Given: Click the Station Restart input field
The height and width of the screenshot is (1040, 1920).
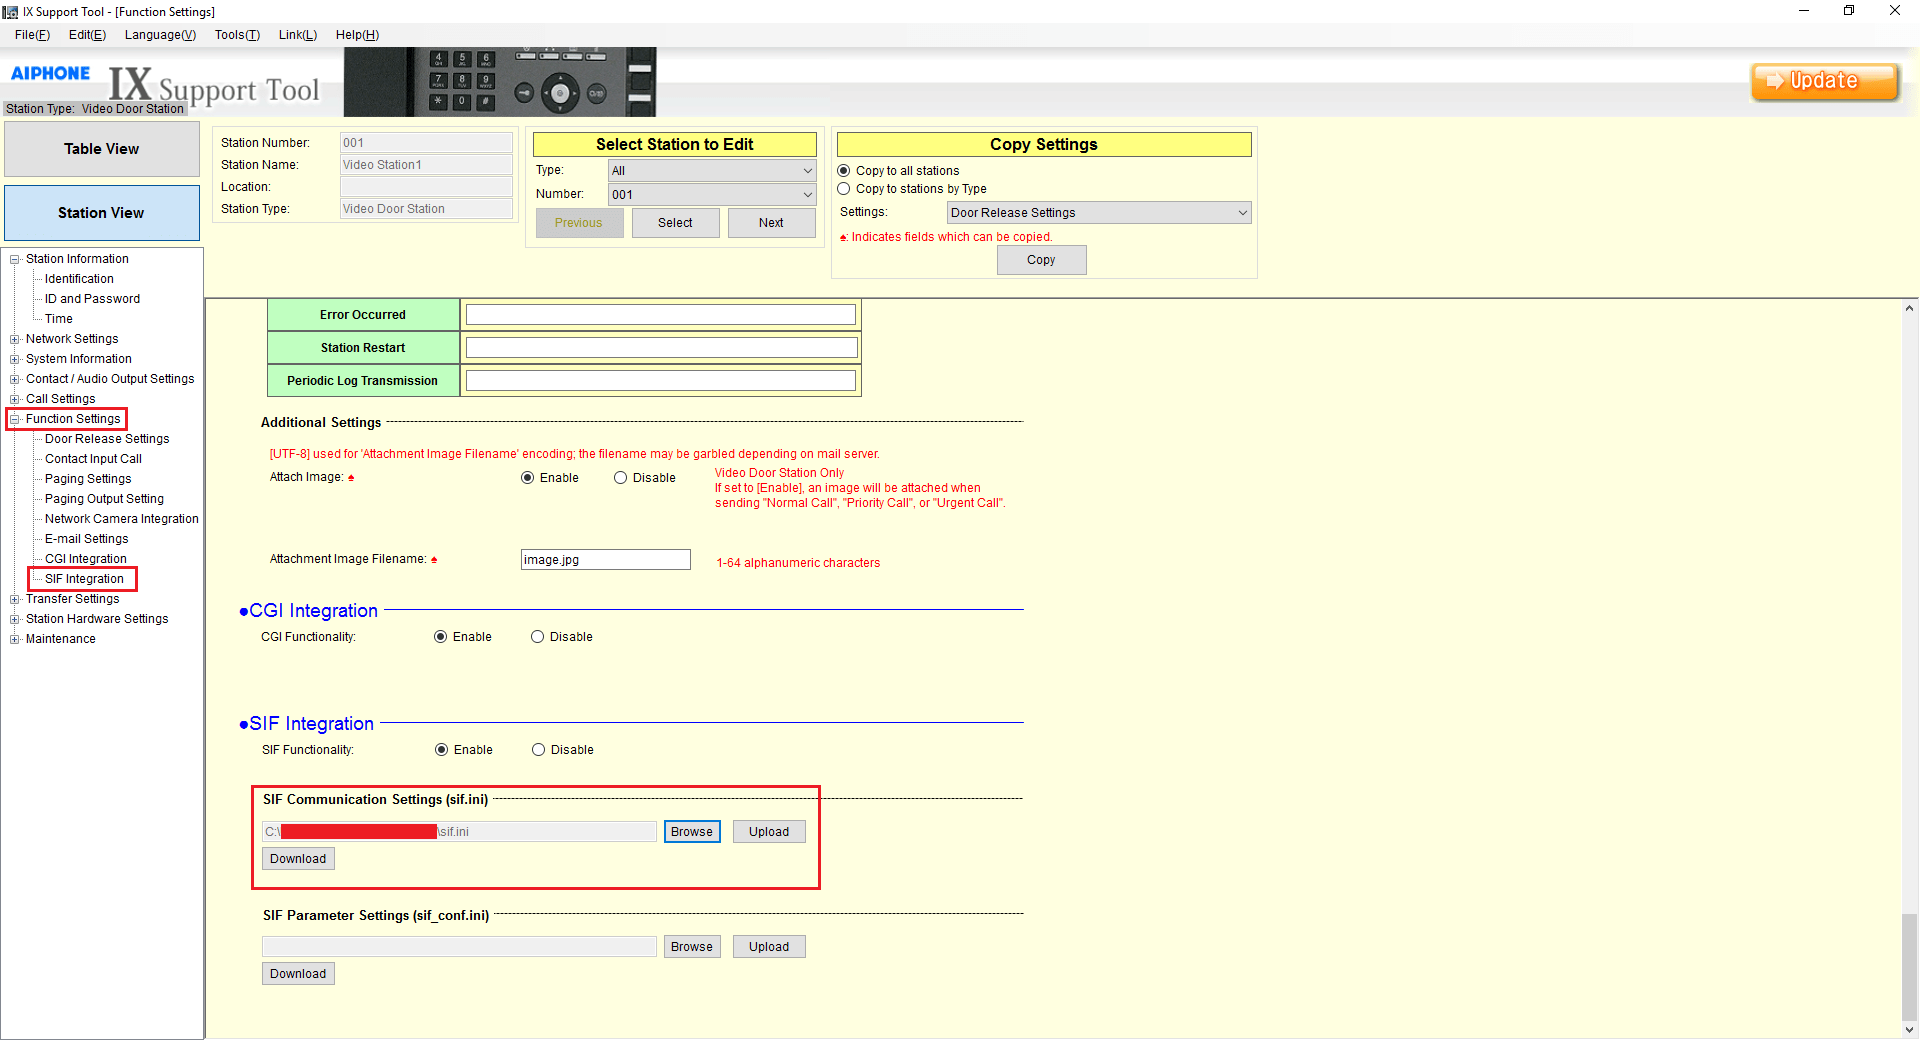Looking at the screenshot, I should pos(661,348).
